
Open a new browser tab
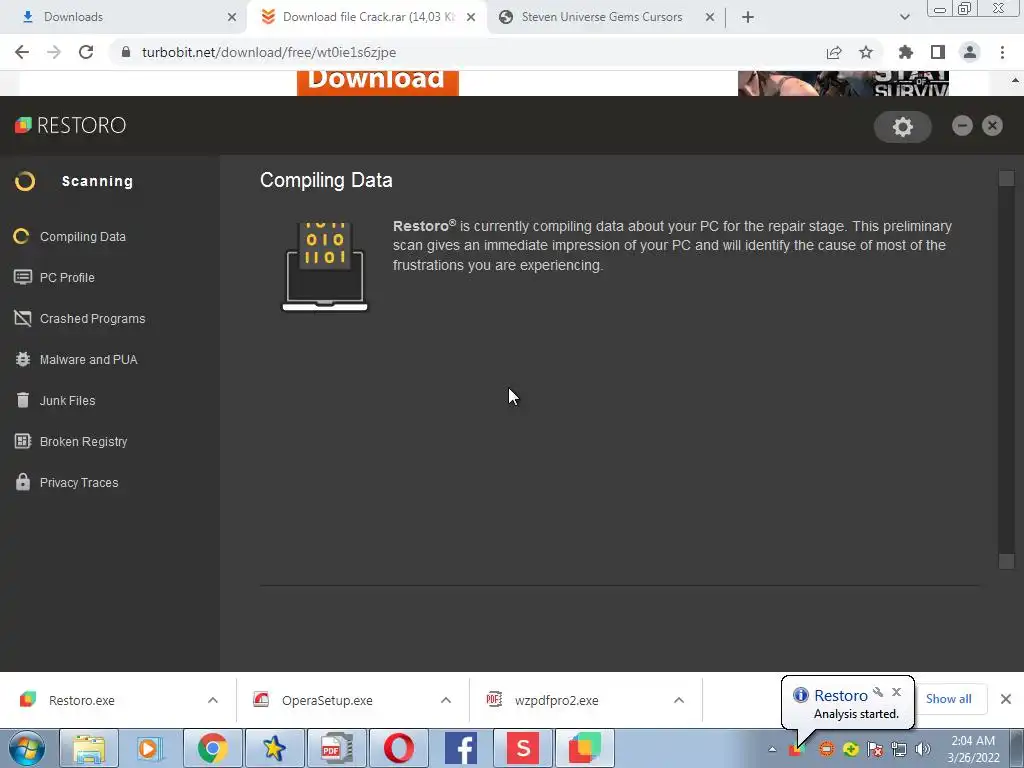click(748, 17)
